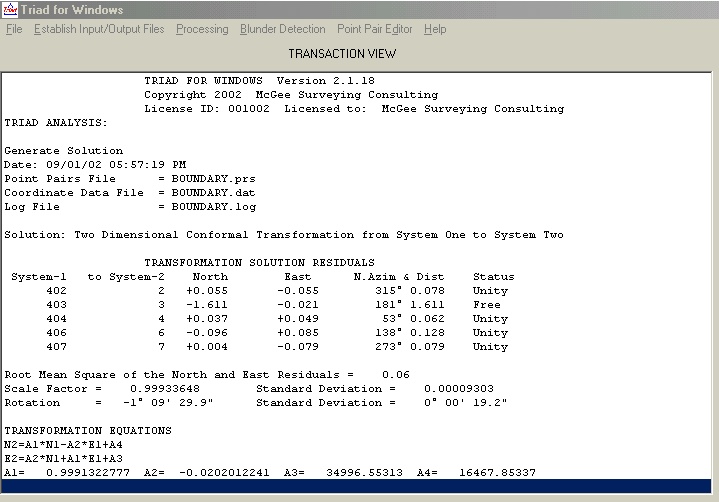Open the Blunder Detection menu
719x502 pixels.
click(x=282, y=29)
